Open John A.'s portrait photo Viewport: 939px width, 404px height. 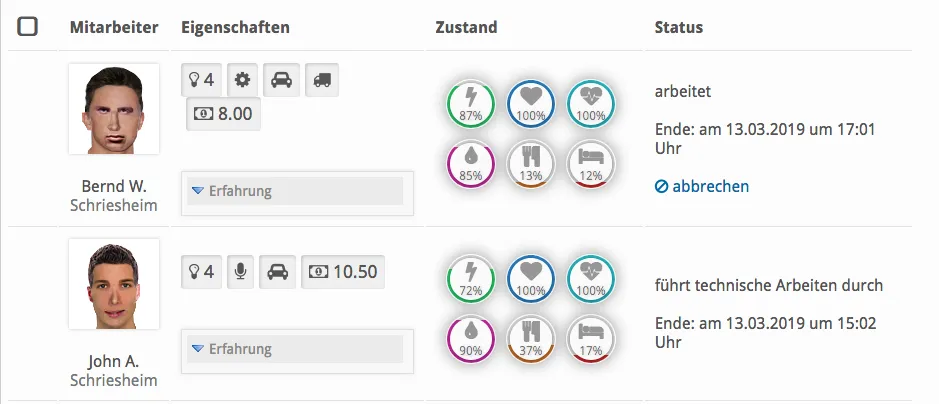[x=114, y=284]
